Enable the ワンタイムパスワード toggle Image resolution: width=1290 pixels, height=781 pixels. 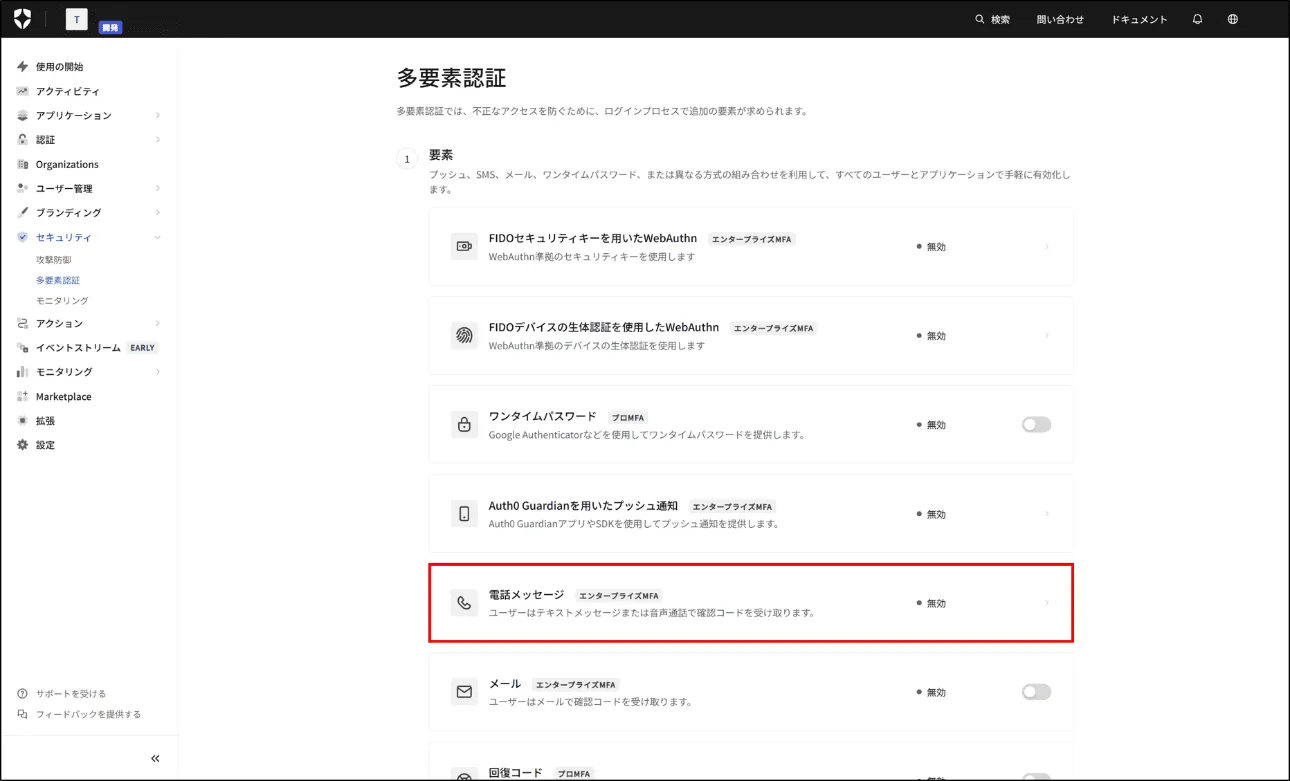[x=1036, y=425]
